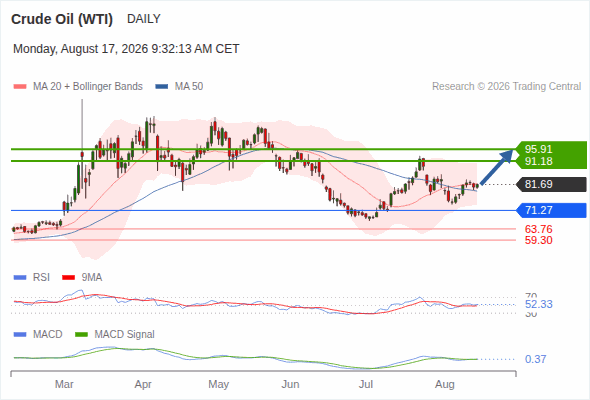Click the blue upward trend arrow
The width and height of the screenshot is (590, 400).
pyautogui.click(x=497, y=167)
